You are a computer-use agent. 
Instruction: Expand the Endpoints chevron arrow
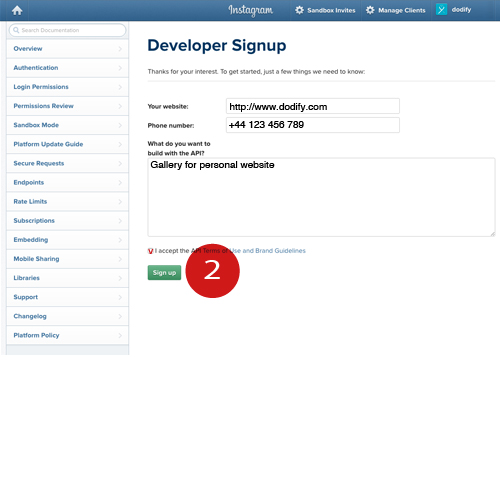point(120,182)
